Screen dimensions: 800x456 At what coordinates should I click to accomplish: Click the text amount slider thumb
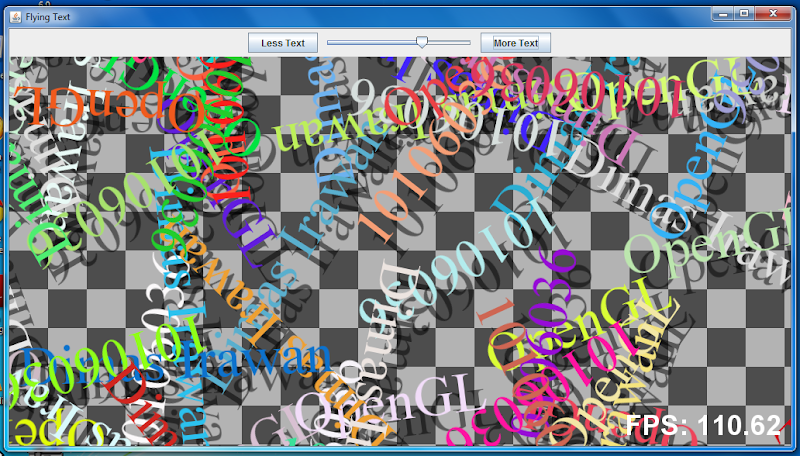click(422, 42)
